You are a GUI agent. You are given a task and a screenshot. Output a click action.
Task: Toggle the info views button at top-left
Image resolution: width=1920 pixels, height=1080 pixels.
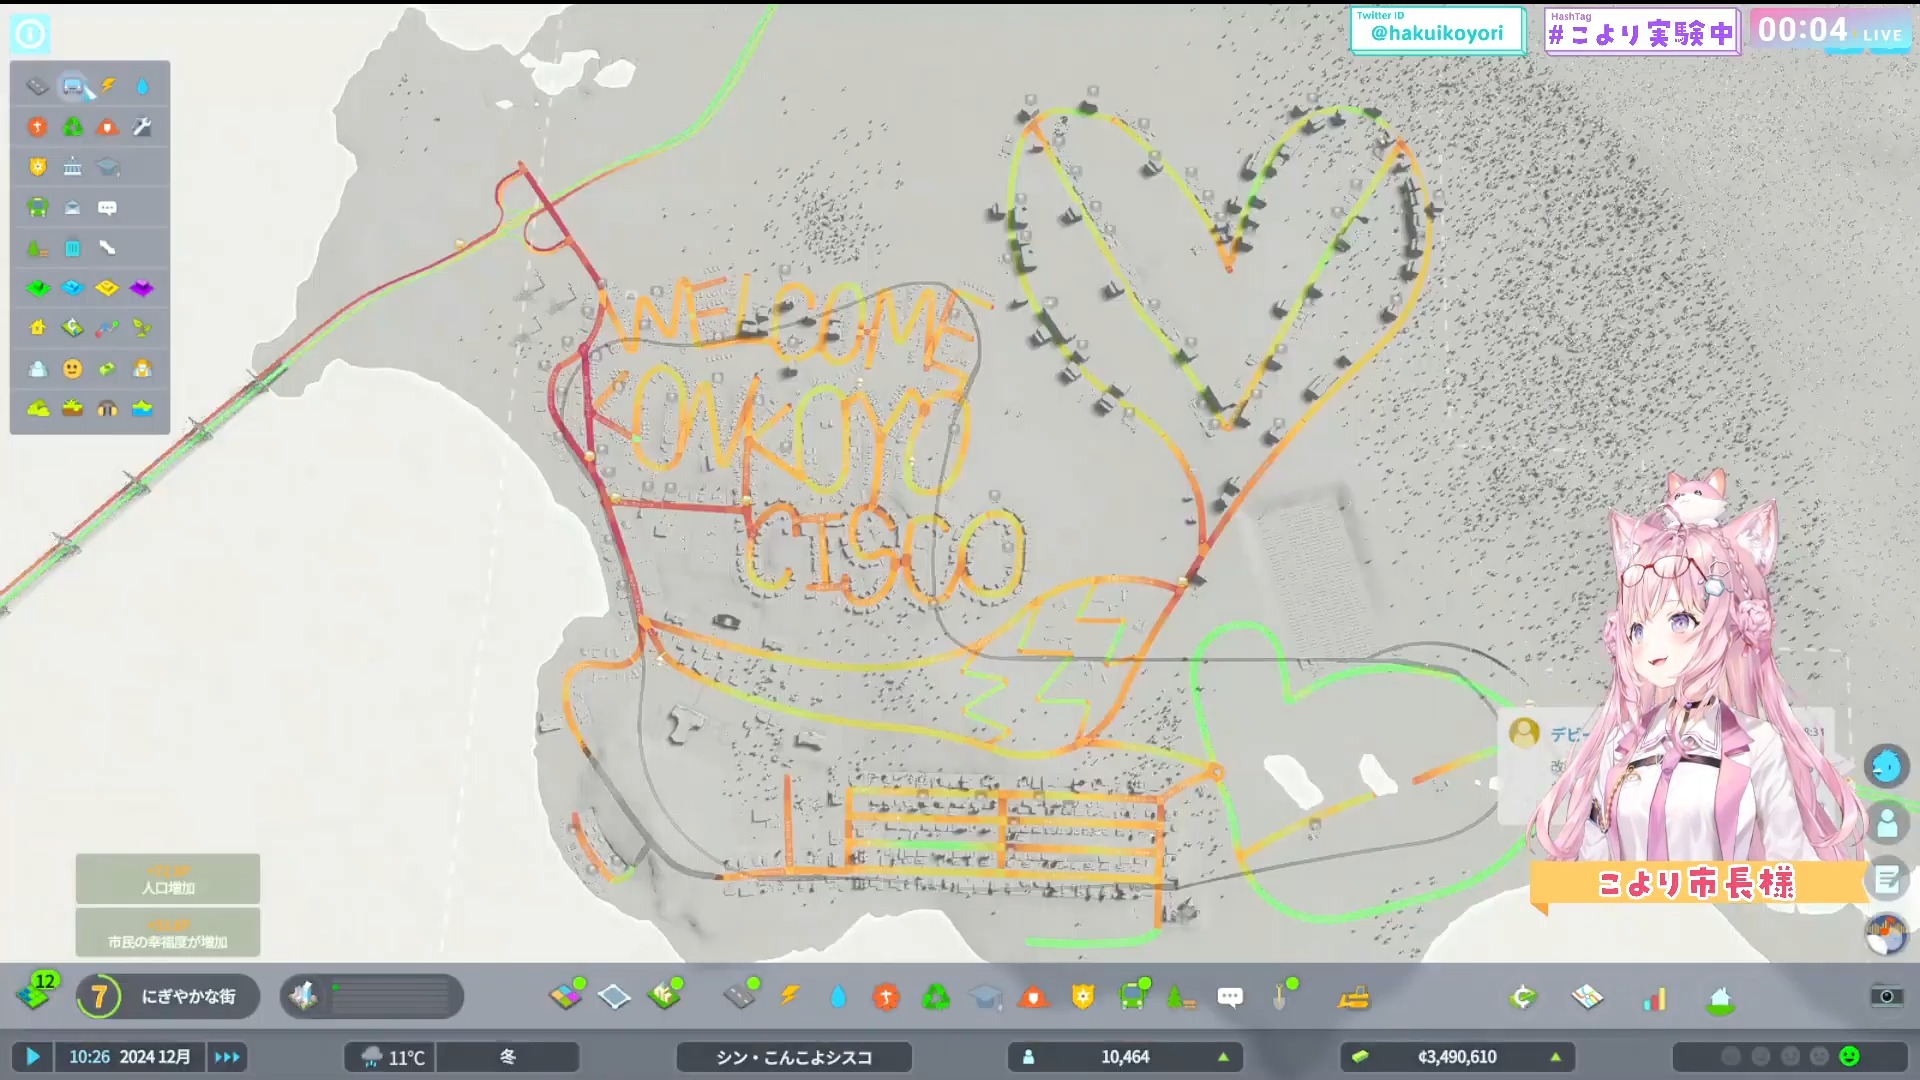[30, 34]
